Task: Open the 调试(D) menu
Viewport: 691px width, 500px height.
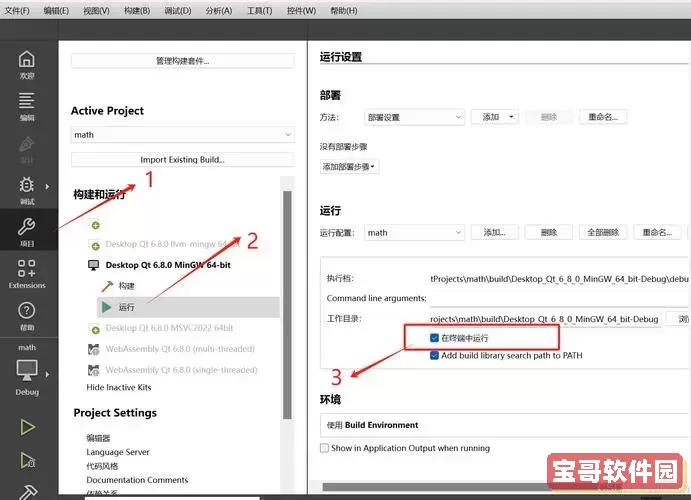Action: [178, 11]
